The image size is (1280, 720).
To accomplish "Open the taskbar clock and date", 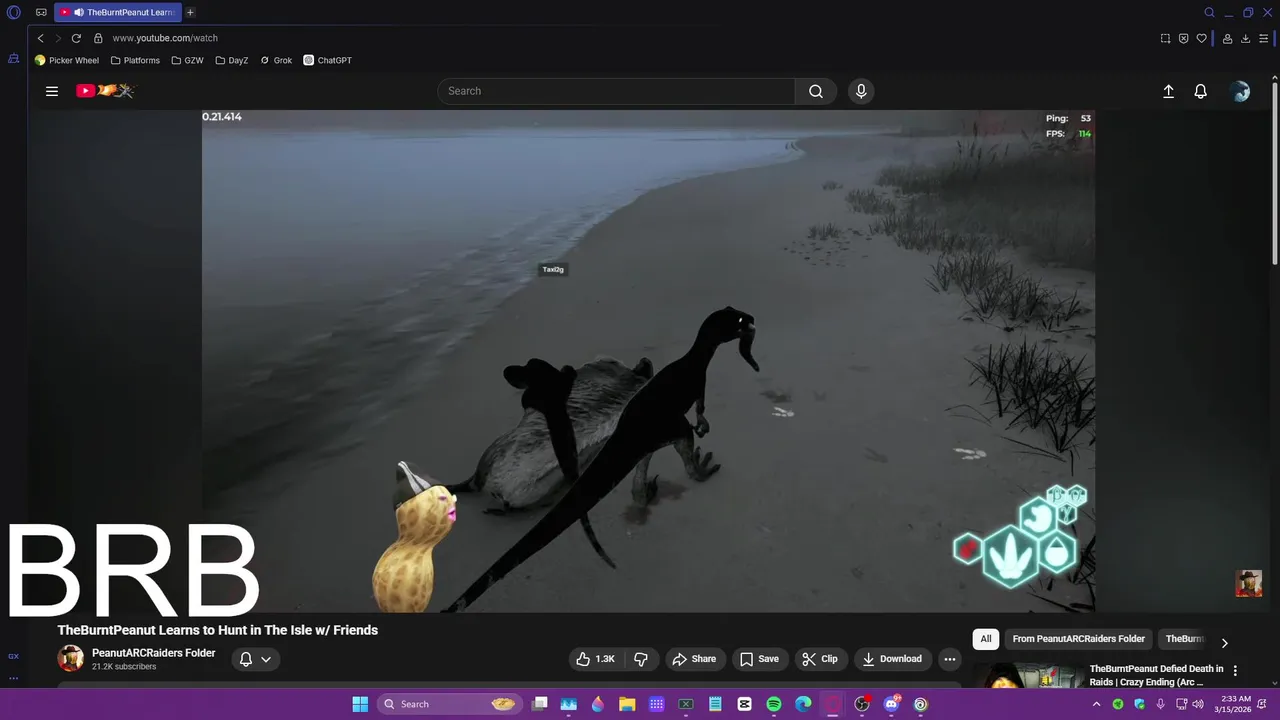I will pyautogui.click(x=1235, y=704).
